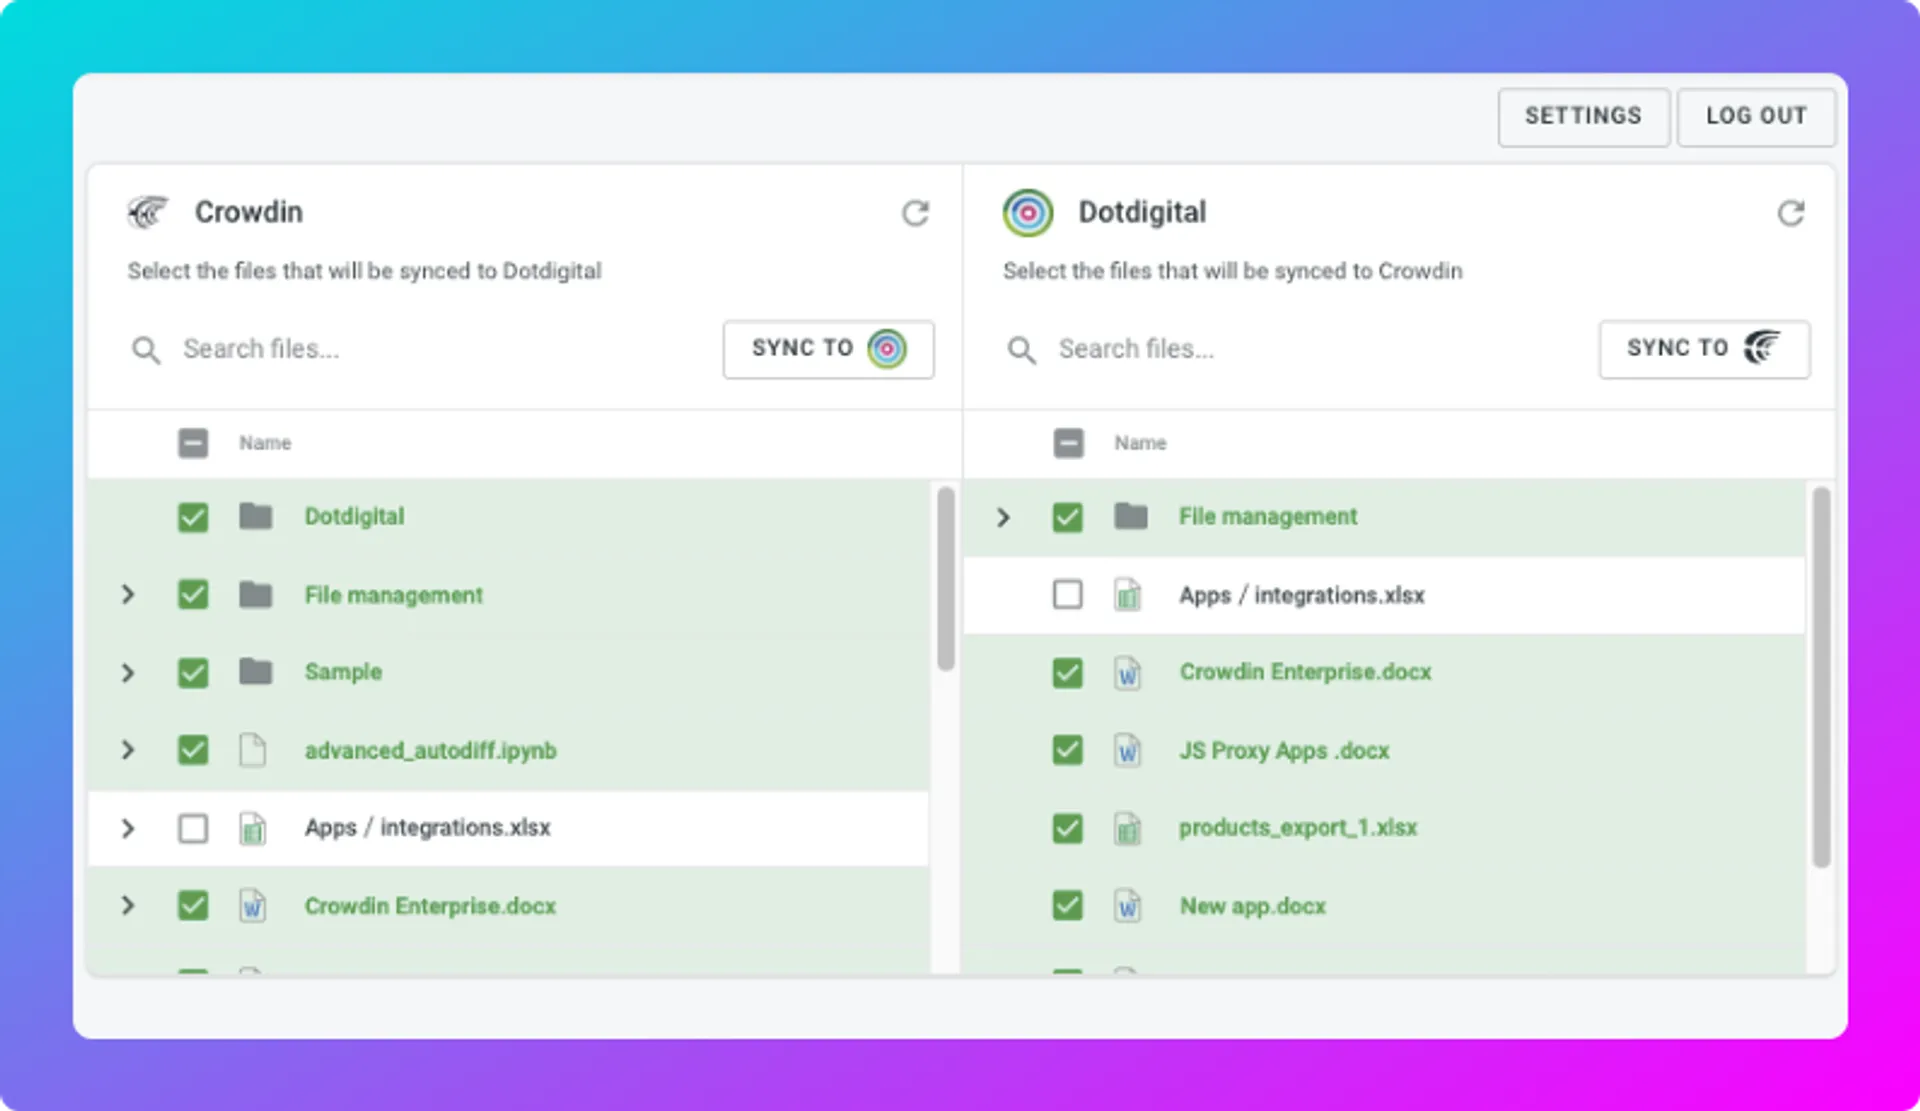The height and width of the screenshot is (1111, 1920).
Task: Click the Word icon of Crowdin Enterprise.docx in Dotdigital panel
Action: pos(1128,672)
